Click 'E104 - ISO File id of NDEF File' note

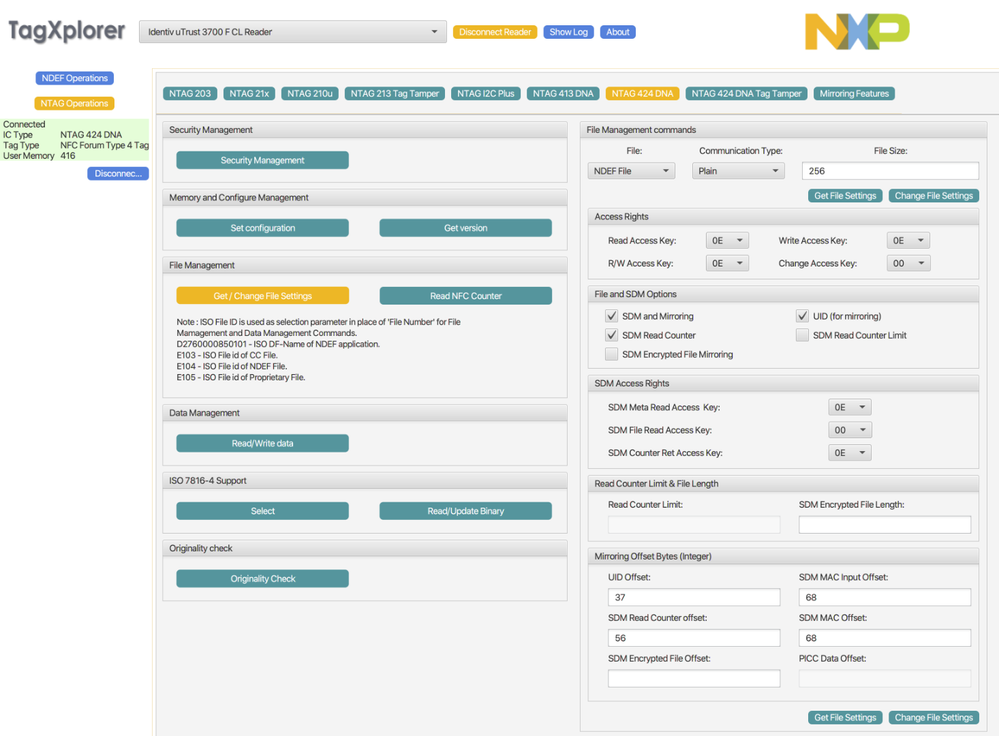[x=232, y=366]
